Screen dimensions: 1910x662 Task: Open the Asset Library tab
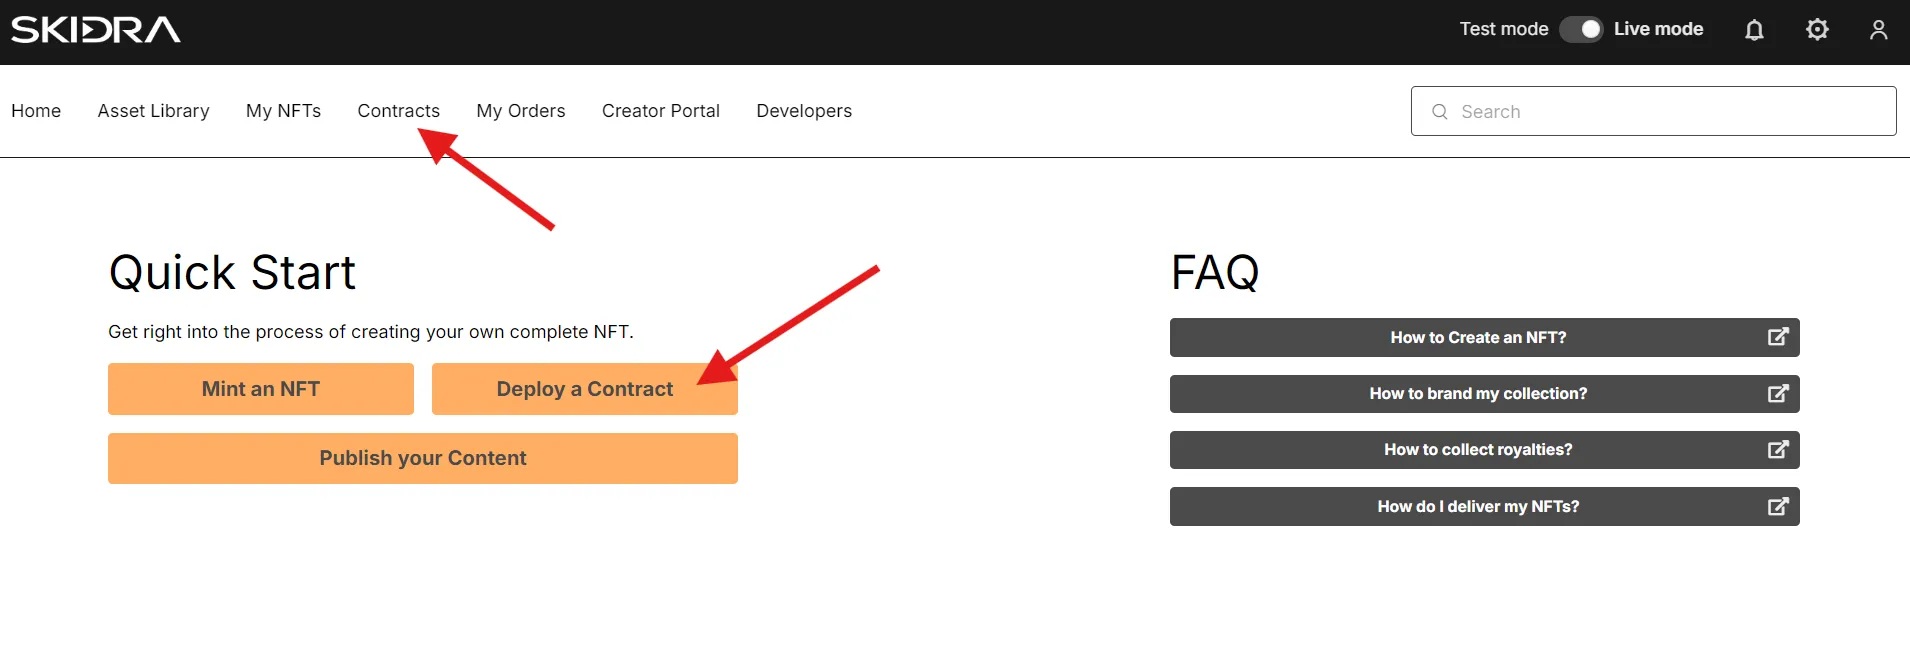154,111
